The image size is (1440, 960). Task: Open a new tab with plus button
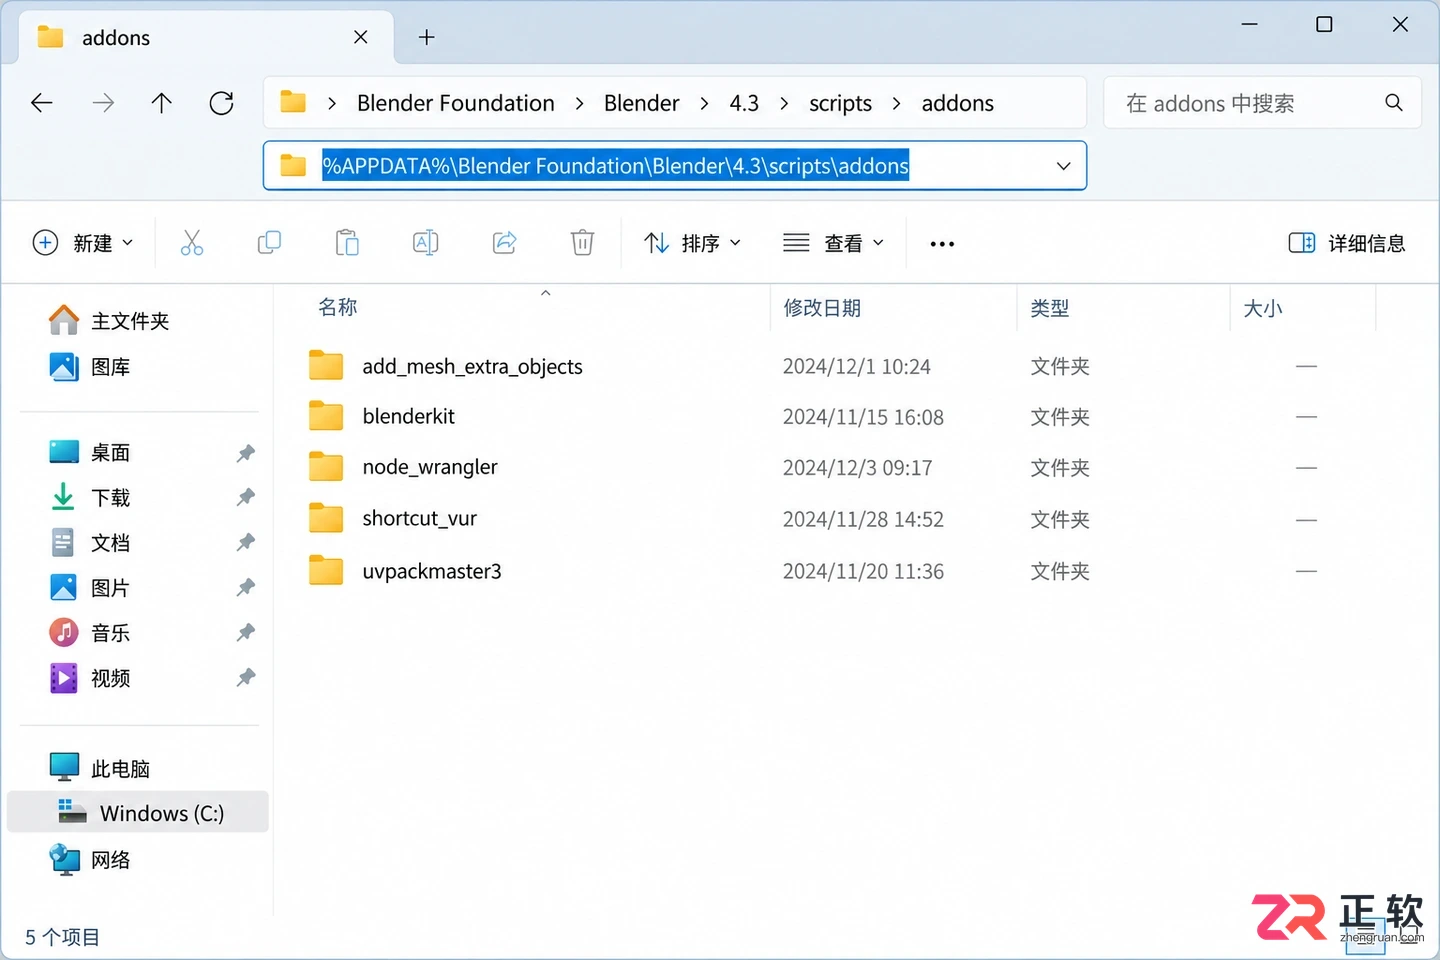pos(427,38)
